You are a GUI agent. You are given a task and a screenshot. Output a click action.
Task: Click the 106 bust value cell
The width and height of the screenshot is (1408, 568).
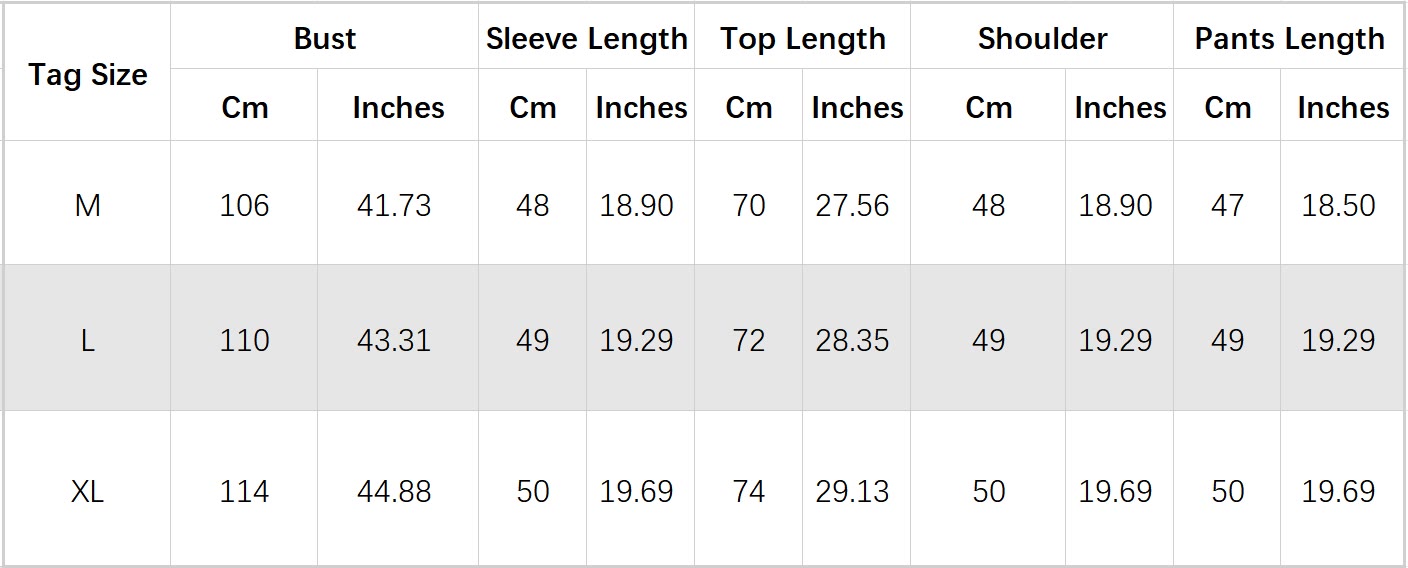click(245, 205)
